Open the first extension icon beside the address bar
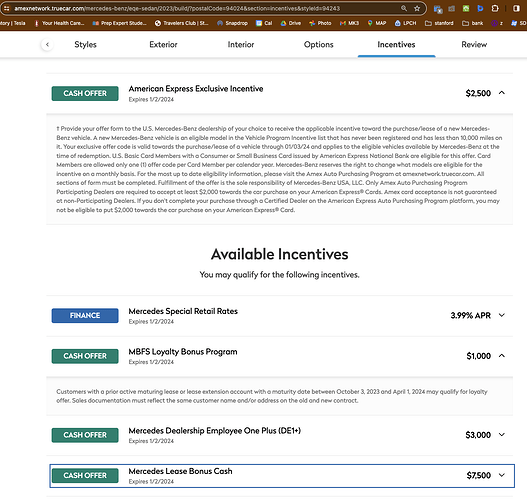This screenshot has width=527, height=500. [x=438, y=9]
